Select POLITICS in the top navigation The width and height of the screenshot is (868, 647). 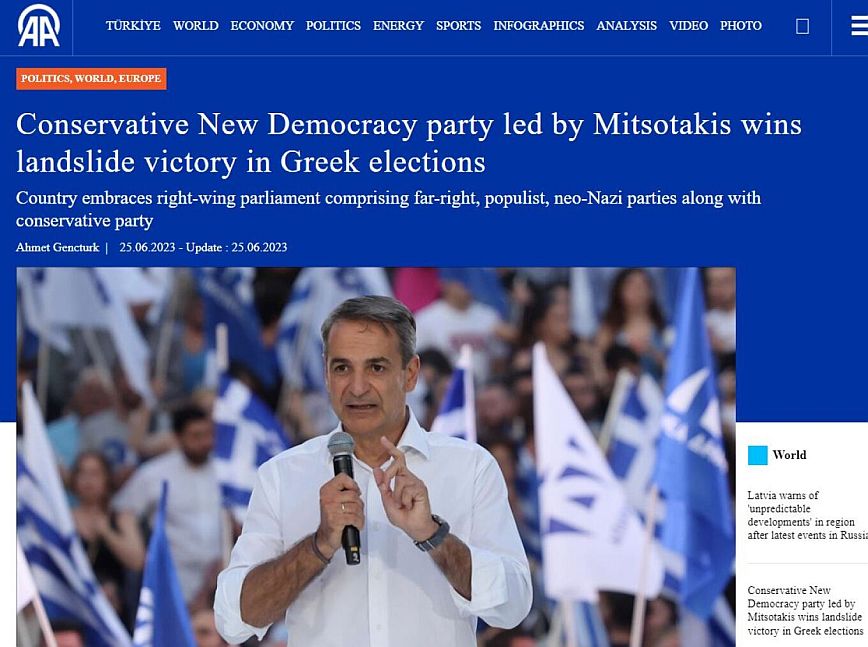point(333,25)
